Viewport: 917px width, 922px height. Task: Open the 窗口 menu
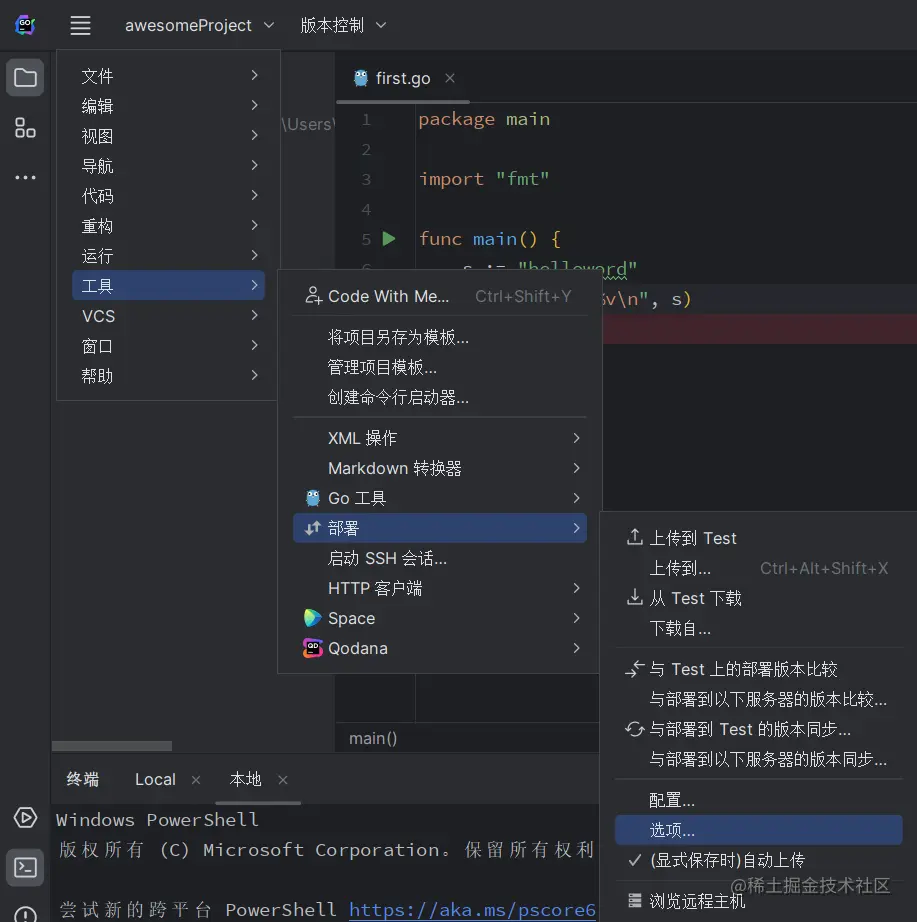click(168, 345)
